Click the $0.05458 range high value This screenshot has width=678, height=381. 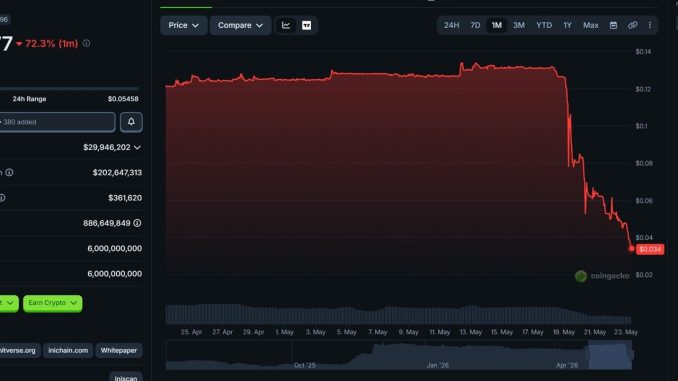click(x=123, y=99)
